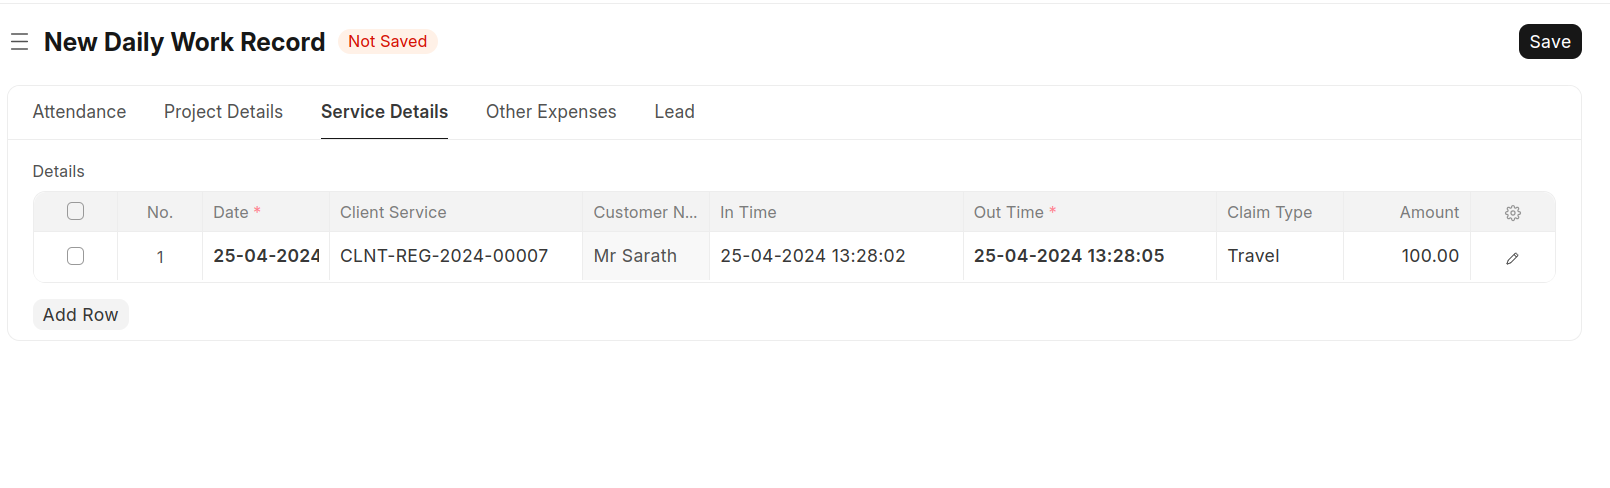Screen dimensions: 1610x488
Task: Open Client Service field CLNT-REG-2024-00007
Action: click(444, 256)
